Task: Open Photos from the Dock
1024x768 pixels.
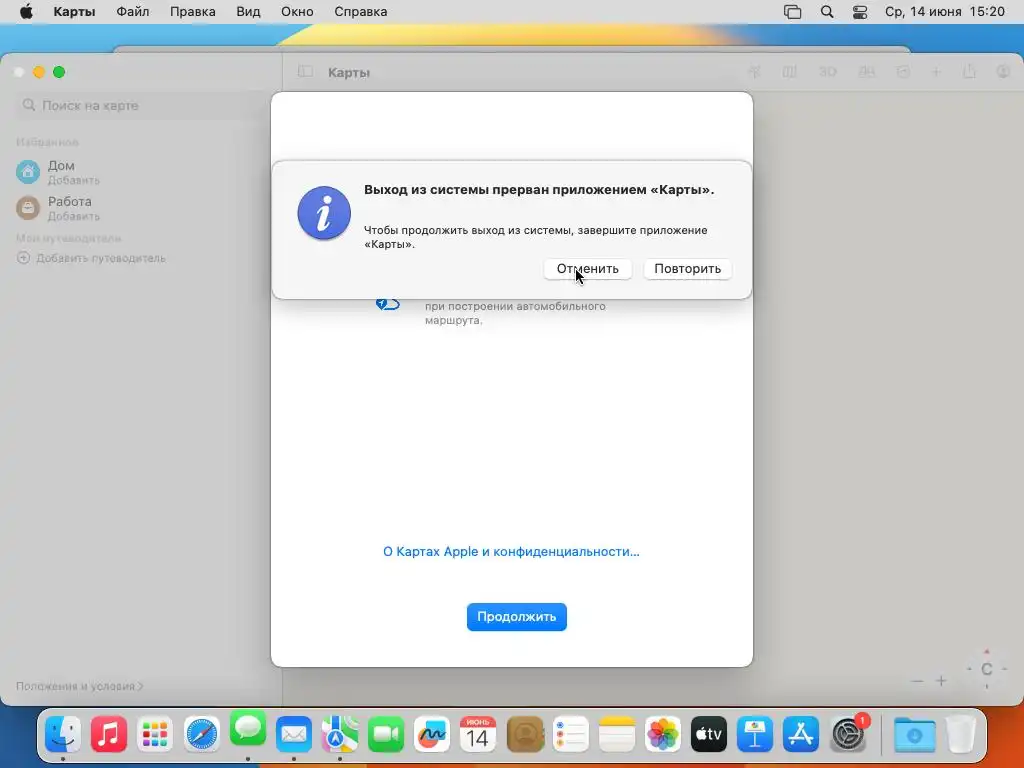Action: pyautogui.click(x=663, y=734)
